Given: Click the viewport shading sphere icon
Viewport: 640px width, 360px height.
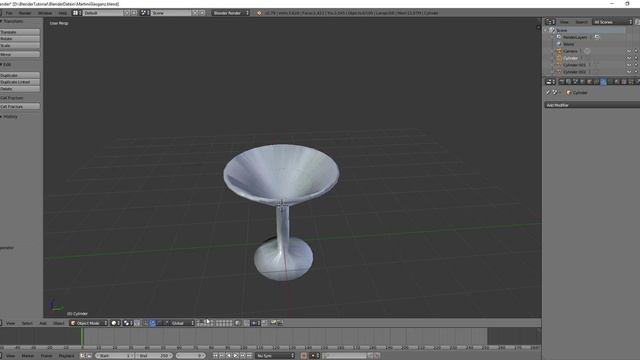Looking at the screenshot, I should coord(116,323).
